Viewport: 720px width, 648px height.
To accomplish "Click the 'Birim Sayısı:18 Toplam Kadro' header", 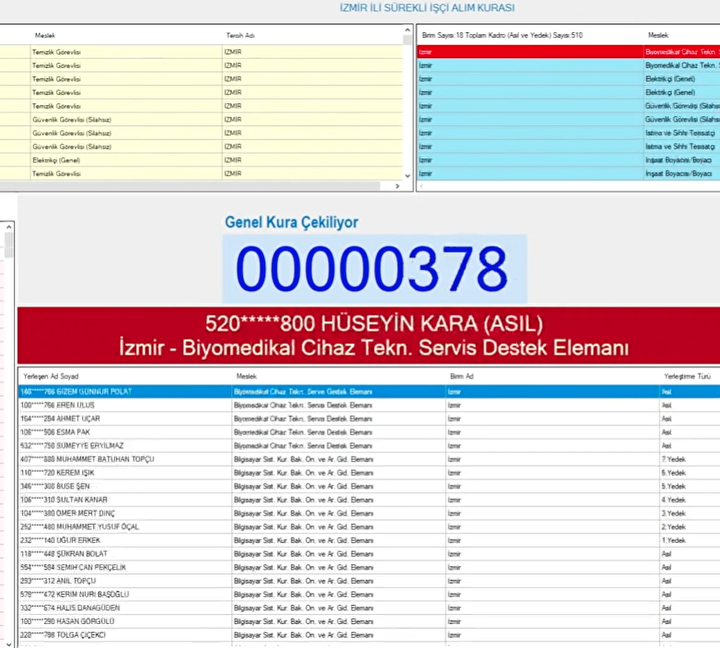I will point(502,35).
